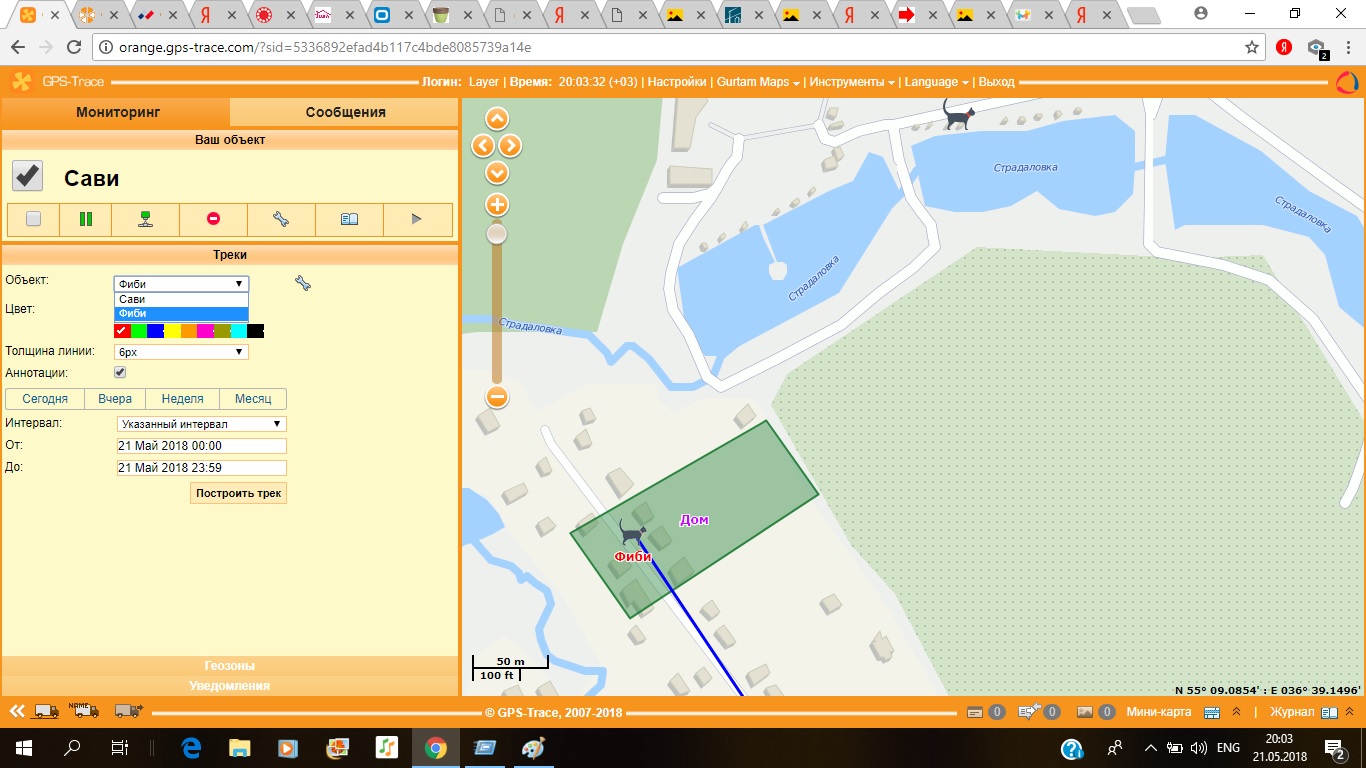This screenshot has height=768, width=1366.
Task: Pan the map up with arrow button
Action: click(x=497, y=119)
